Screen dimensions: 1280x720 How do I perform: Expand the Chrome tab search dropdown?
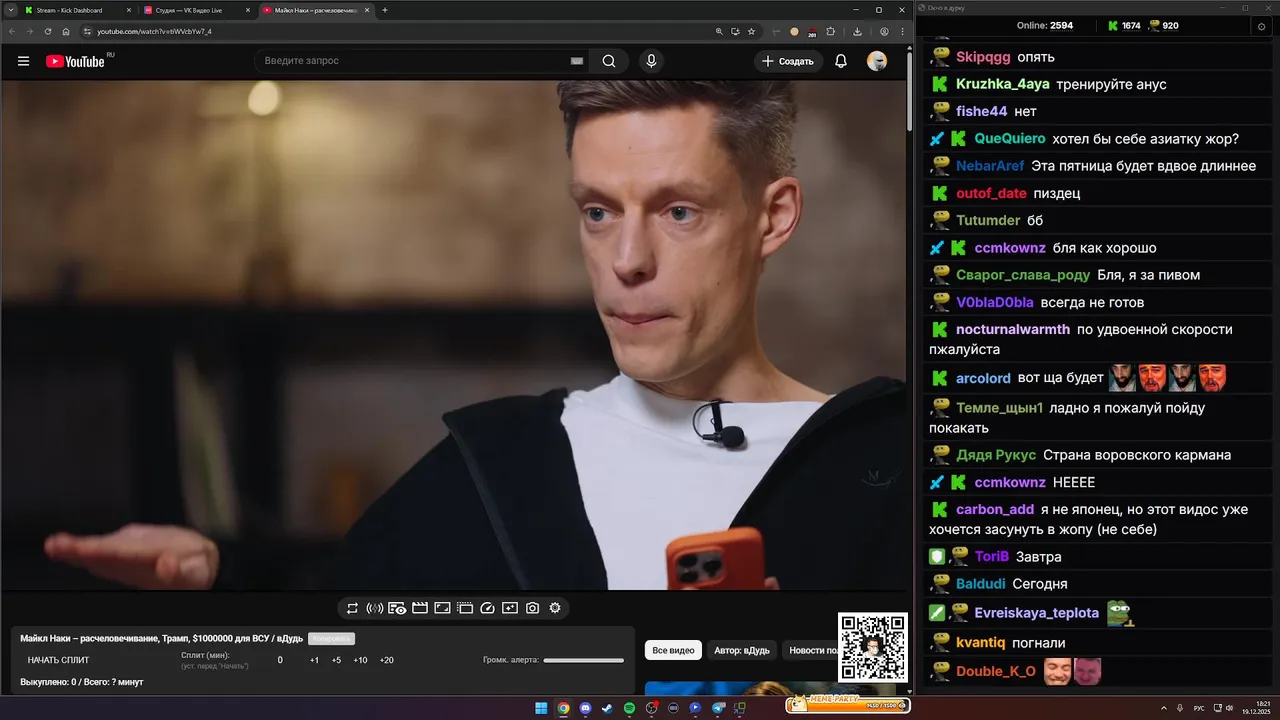[10, 10]
